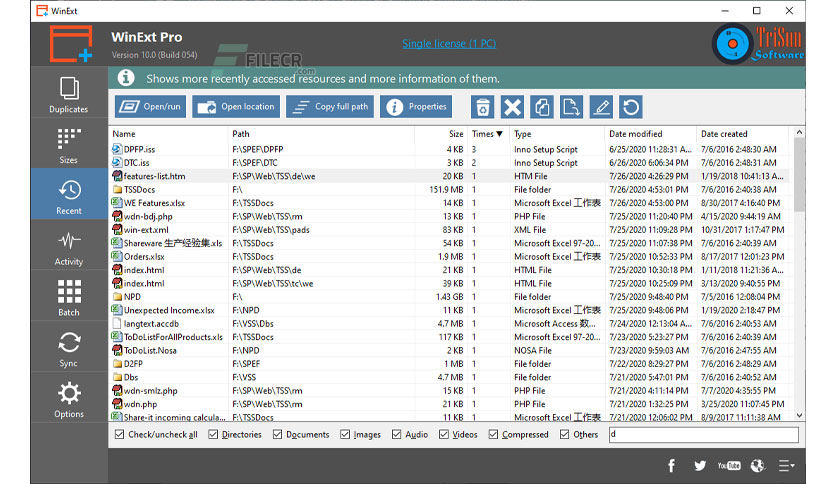This screenshot has height=484, width=836.
Task: Open the YouTube channel icon
Action: coord(729,466)
